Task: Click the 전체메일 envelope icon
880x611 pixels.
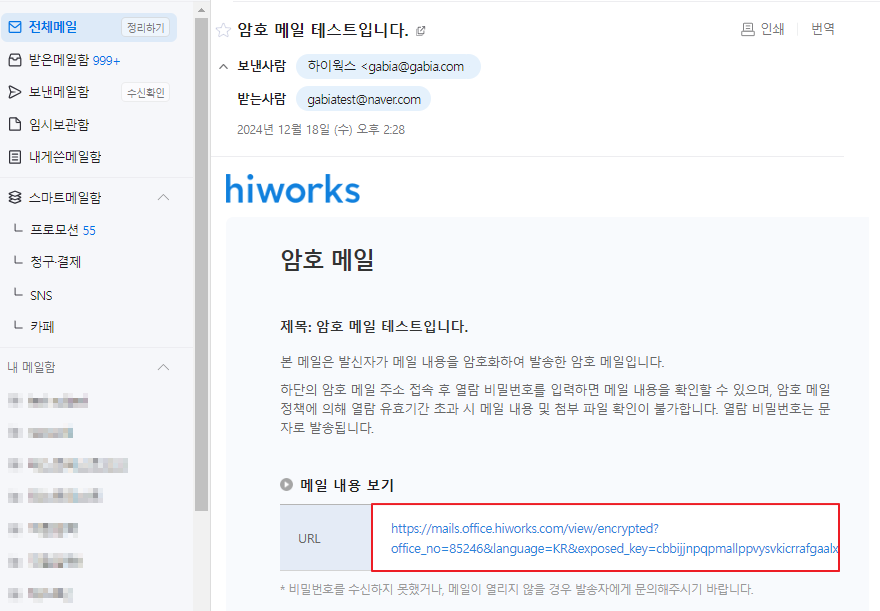Action: 15,27
